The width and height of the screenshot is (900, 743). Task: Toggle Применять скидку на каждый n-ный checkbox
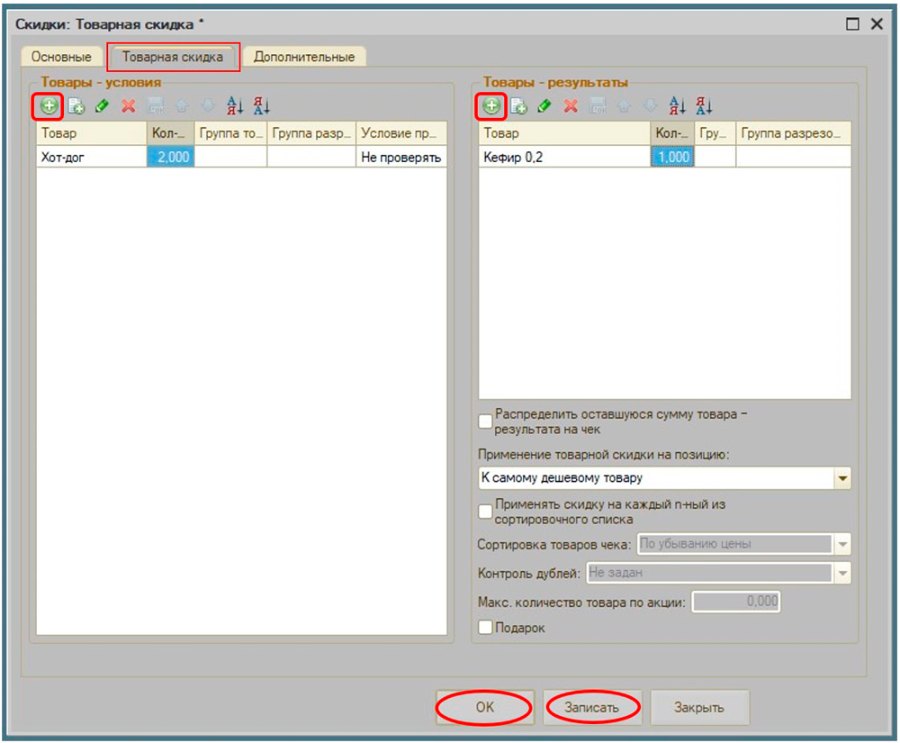(486, 512)
